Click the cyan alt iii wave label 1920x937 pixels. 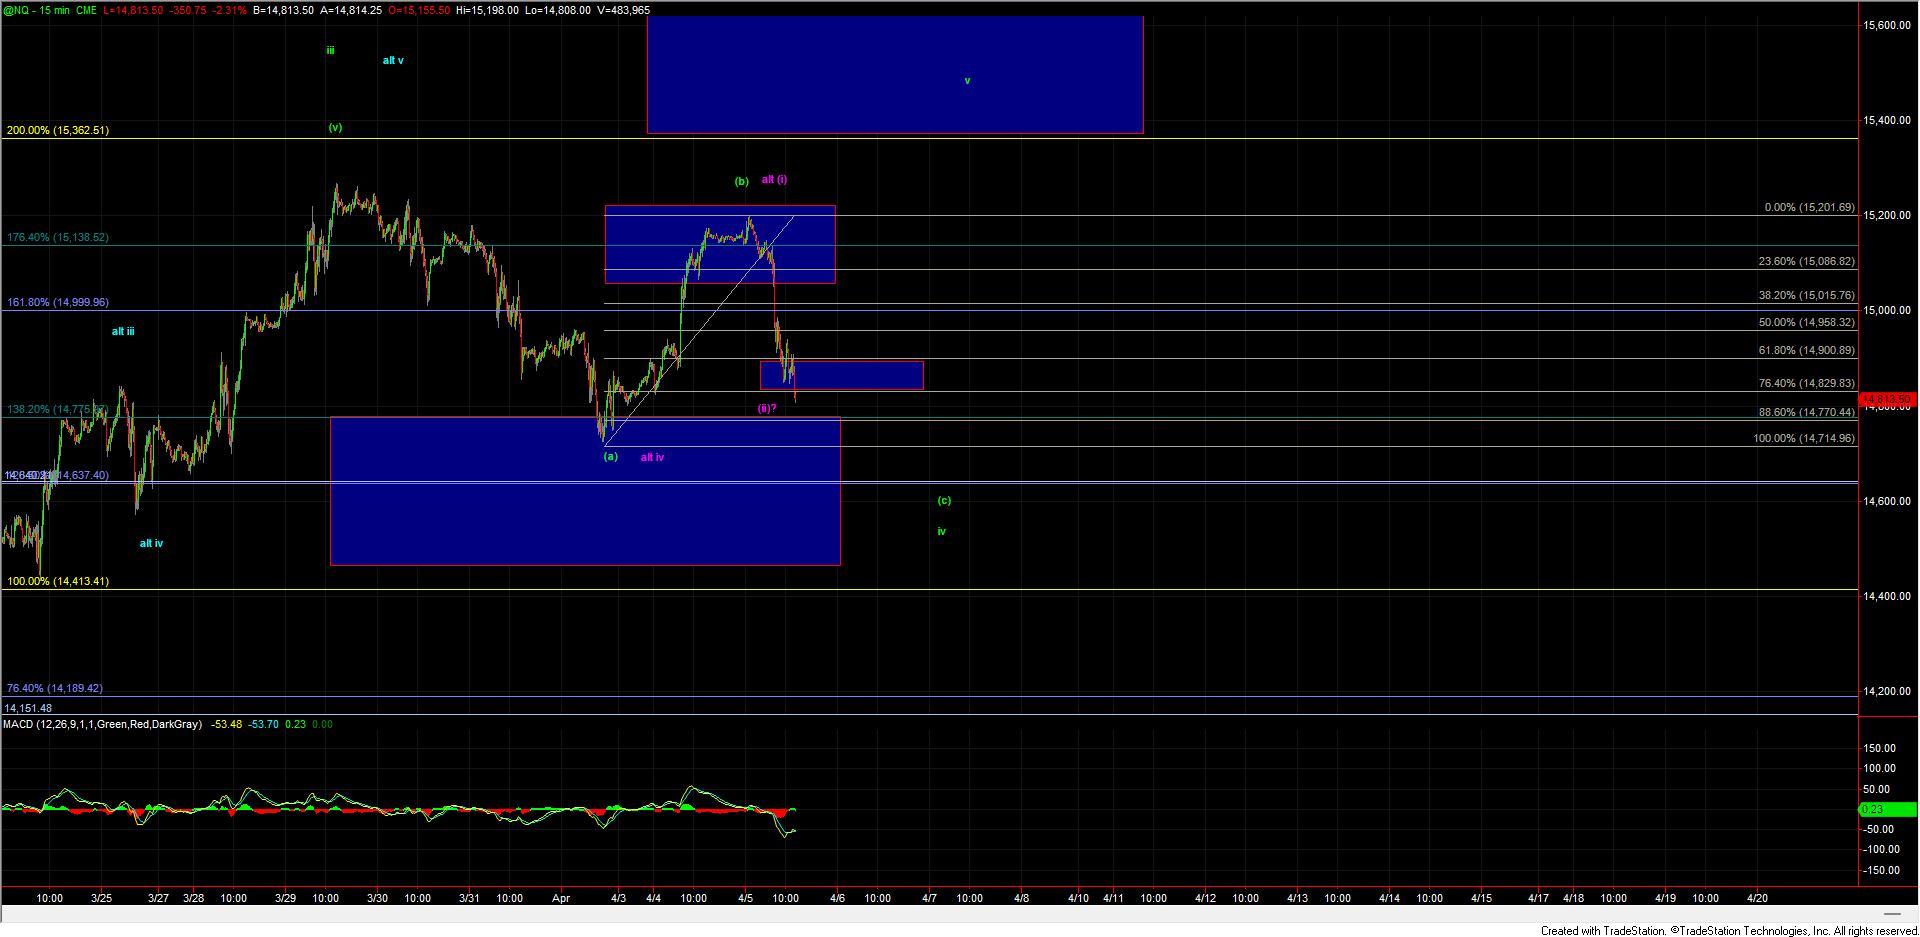123,331
